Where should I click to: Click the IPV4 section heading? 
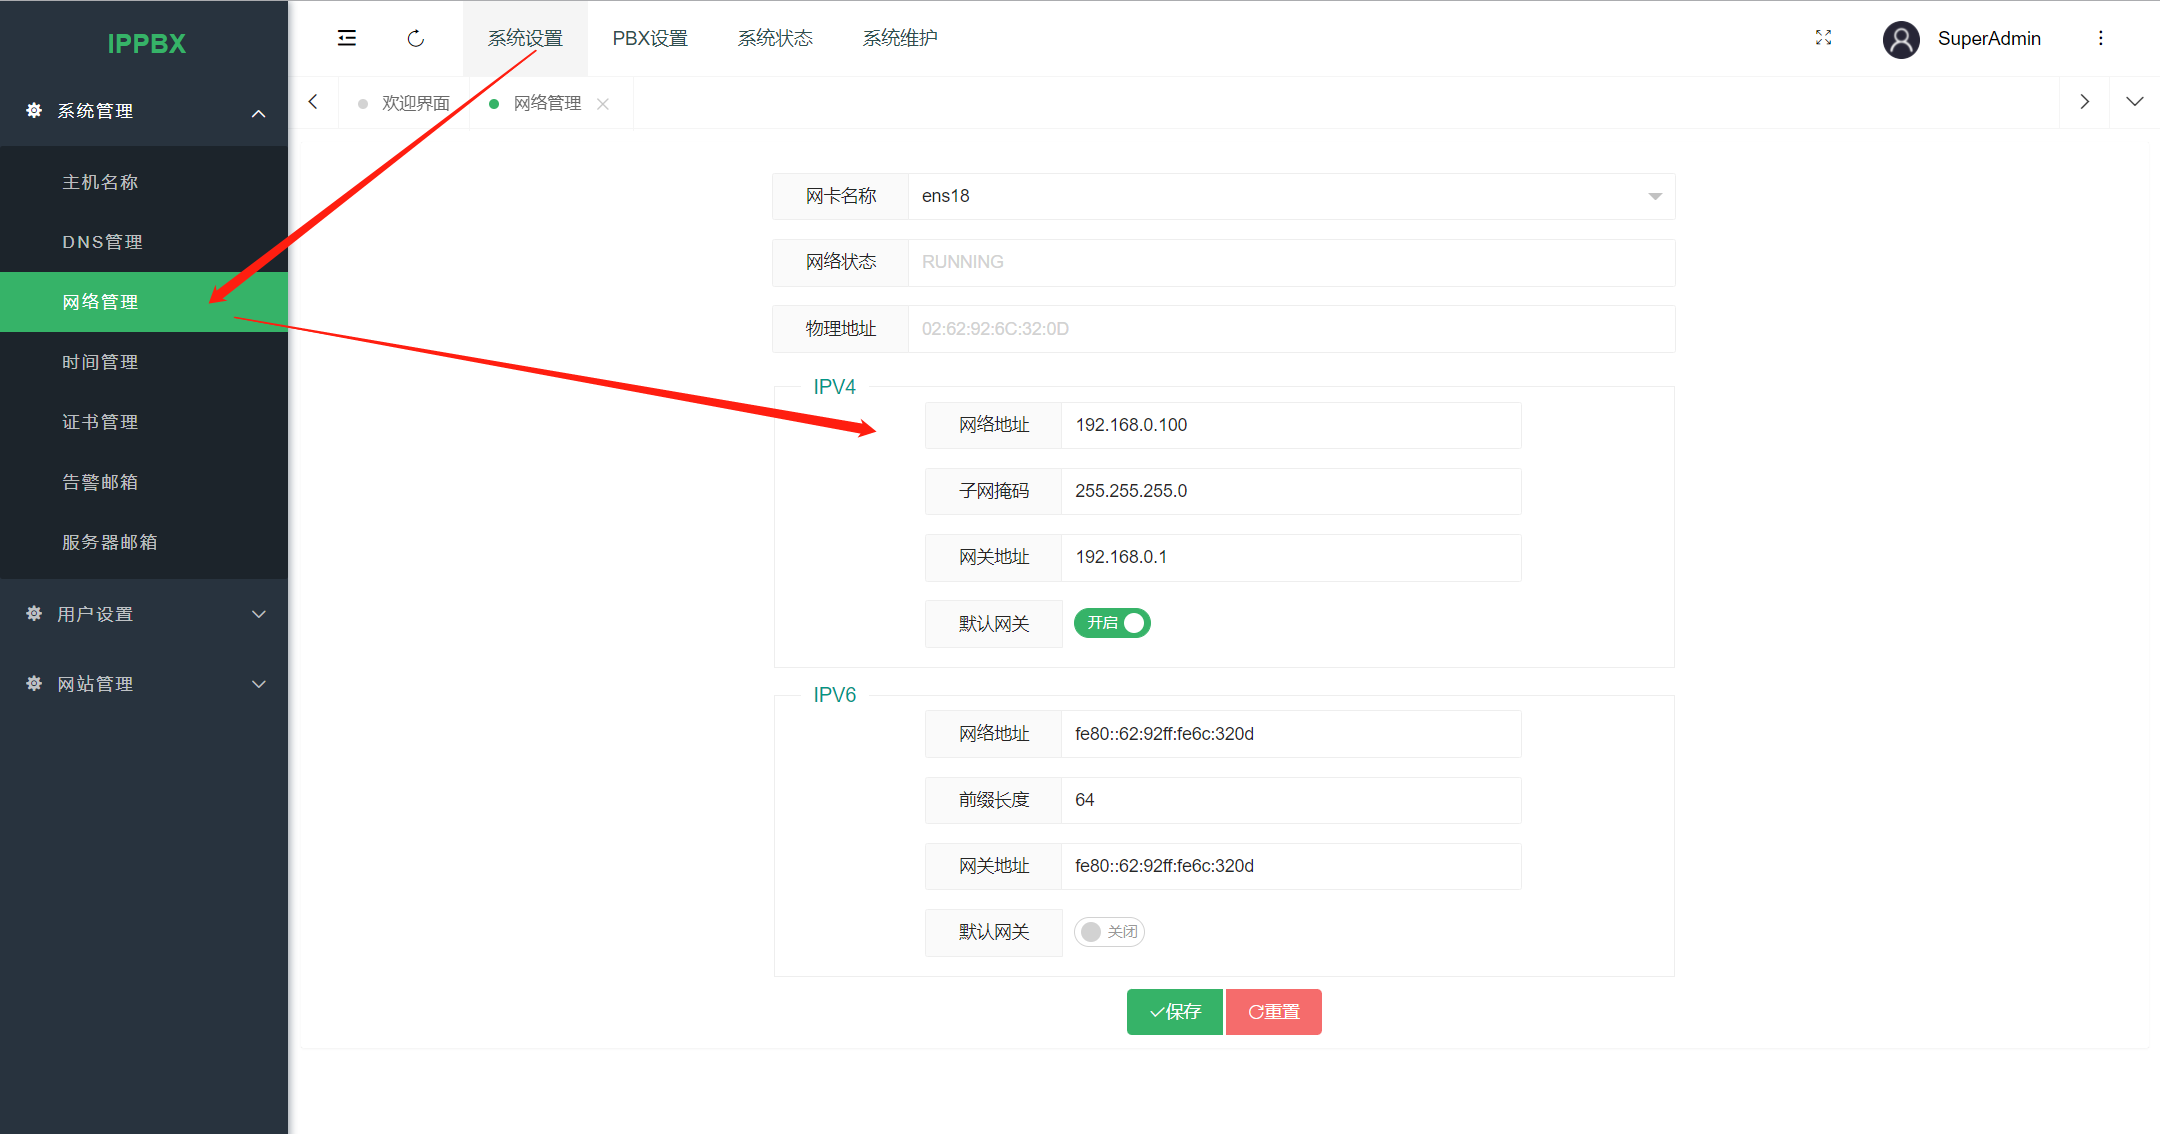click(834, 387)
